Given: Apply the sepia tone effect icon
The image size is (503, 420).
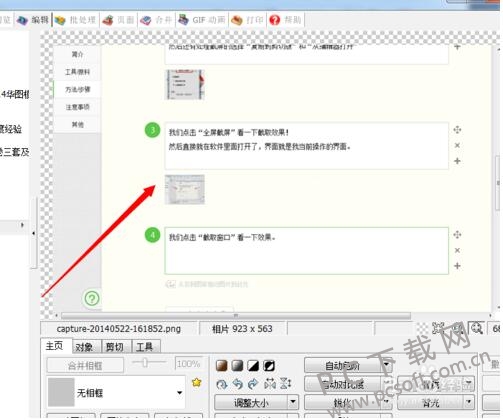Looking at the screenshot, I should [x=222, y=366].
